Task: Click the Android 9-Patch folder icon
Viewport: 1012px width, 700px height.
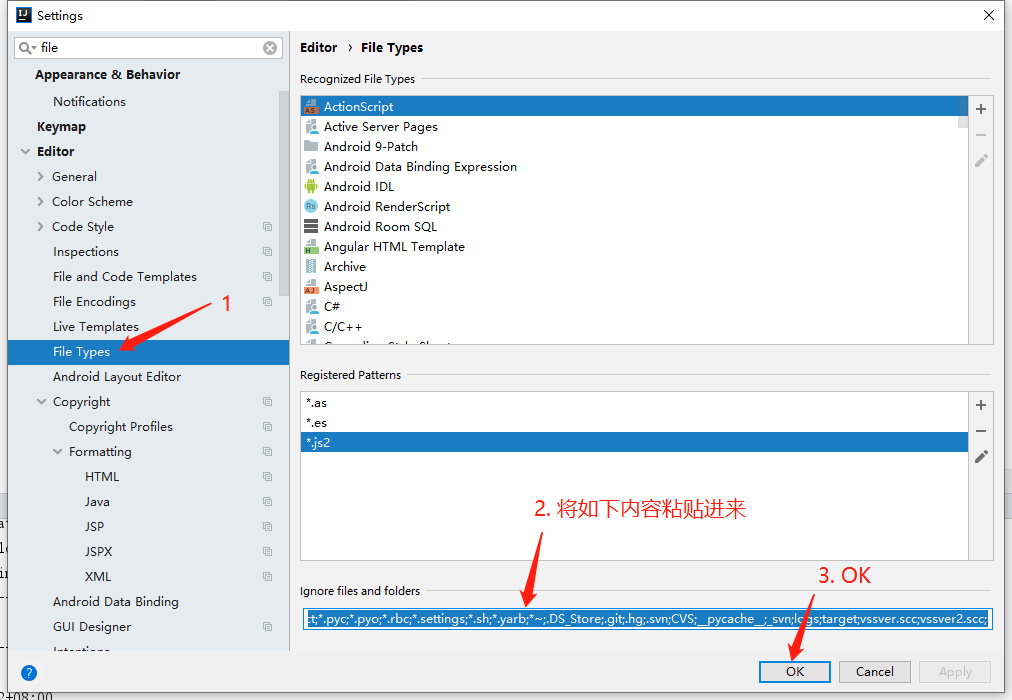Action: click(311, 146)
